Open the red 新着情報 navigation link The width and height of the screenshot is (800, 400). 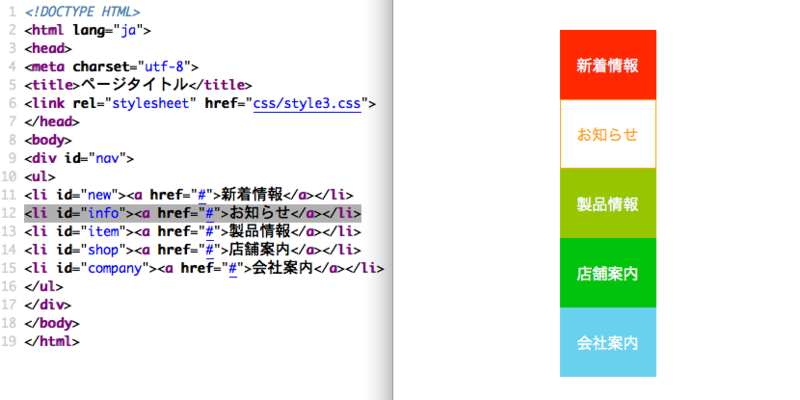[x=608, y=65]
